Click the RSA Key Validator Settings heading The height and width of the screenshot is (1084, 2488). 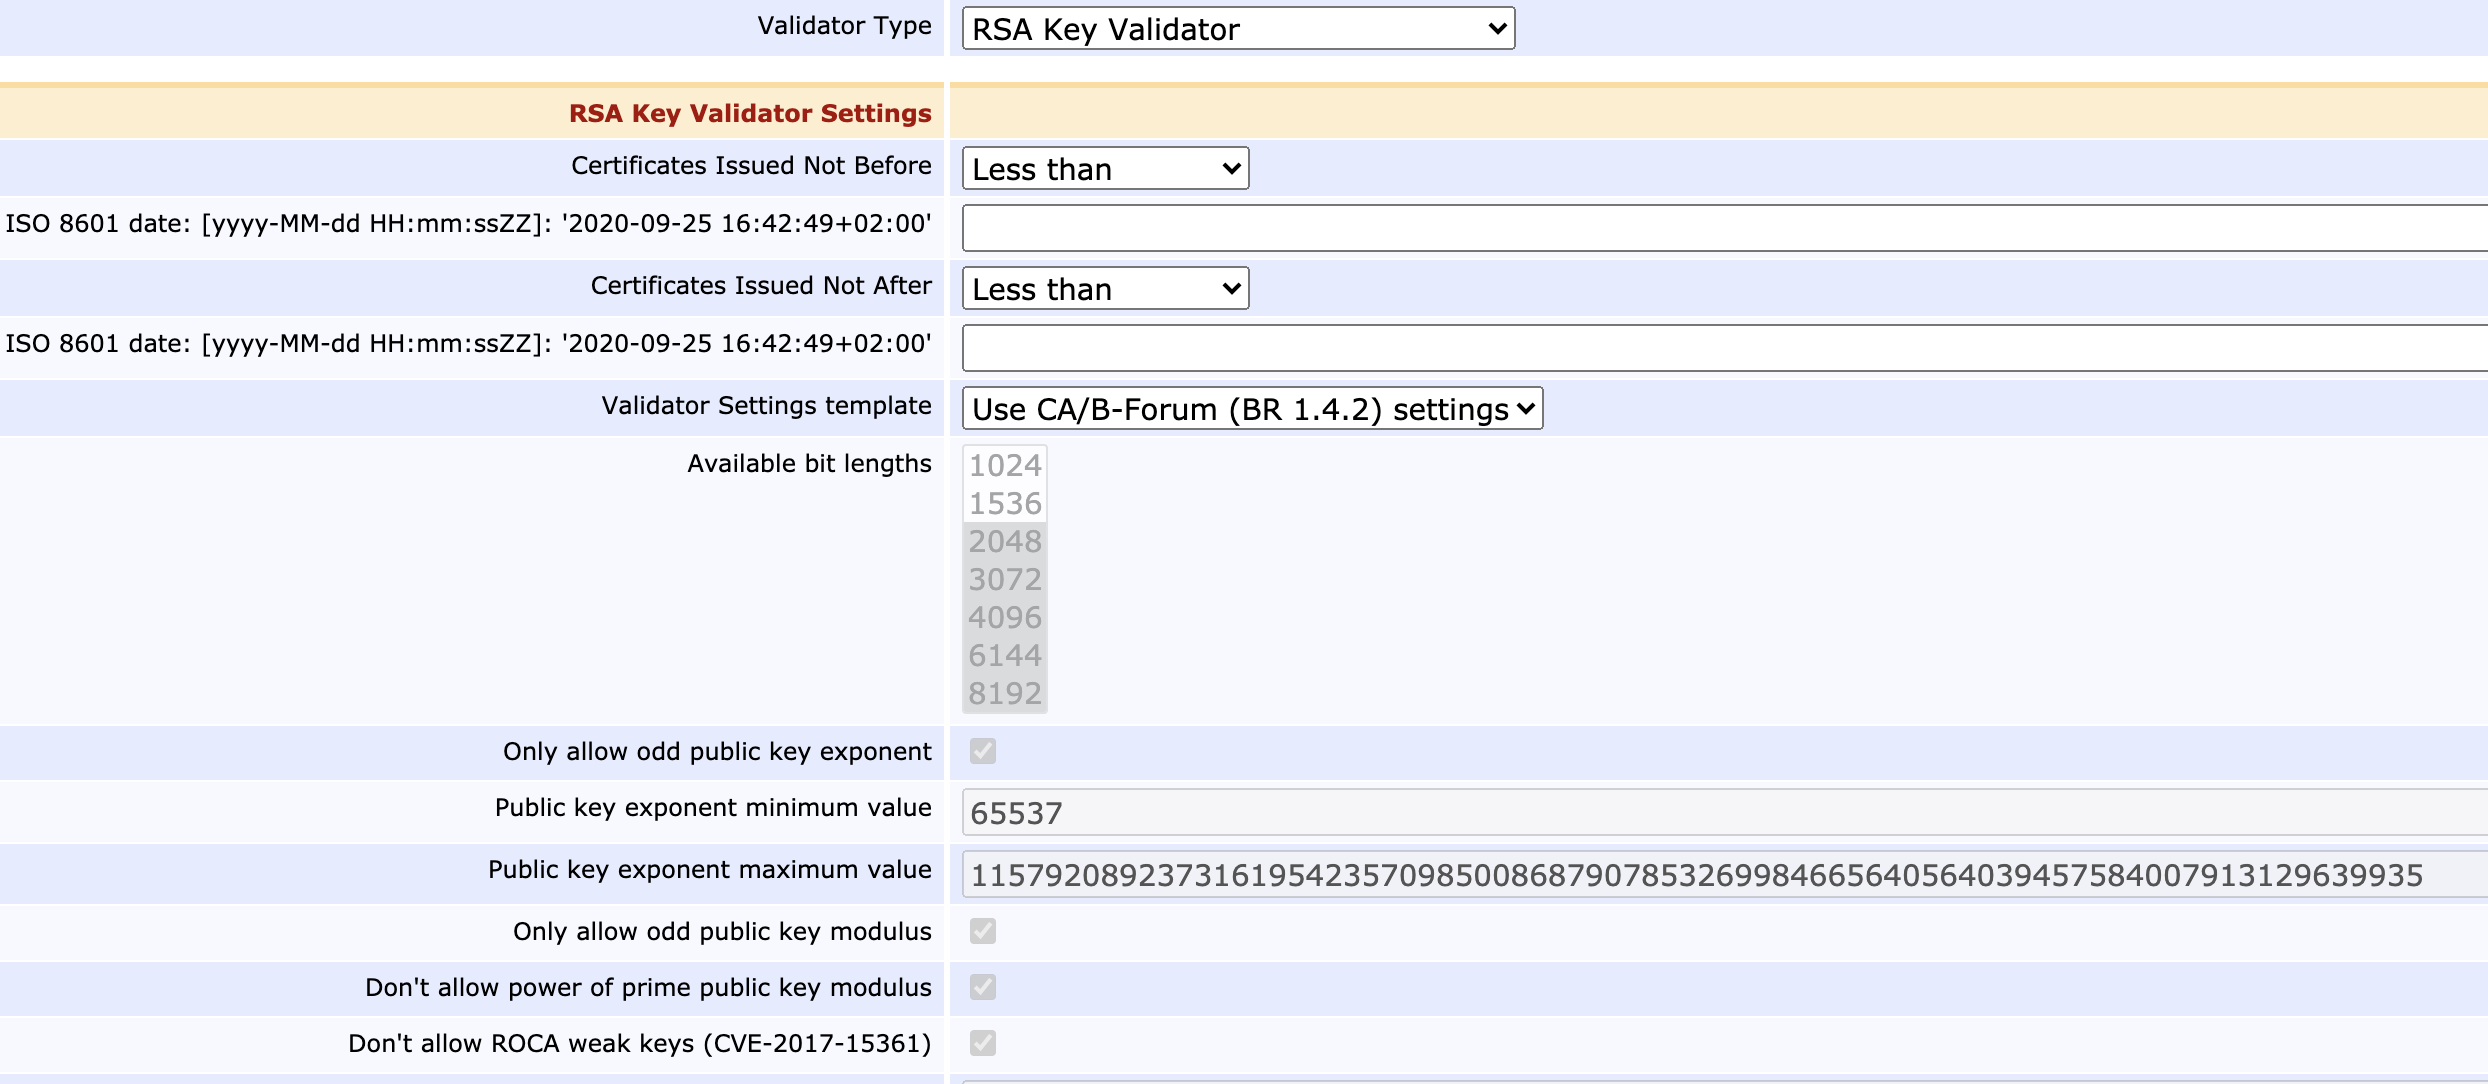[749, 113]
